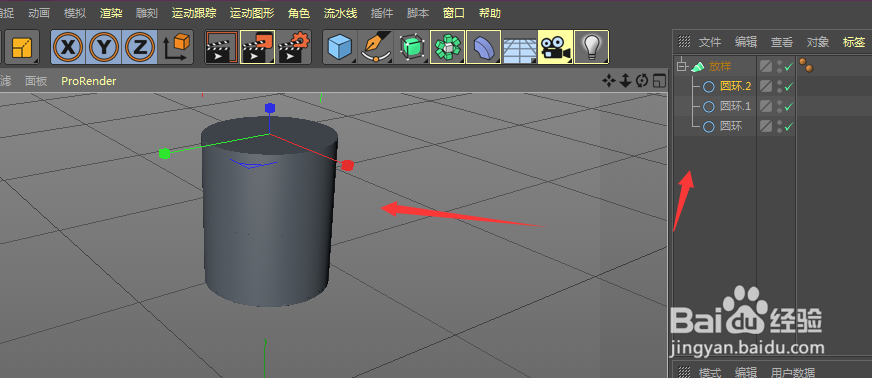Render to Picture Viewer icon
872x378 pixels.
(x=257, y=47)
